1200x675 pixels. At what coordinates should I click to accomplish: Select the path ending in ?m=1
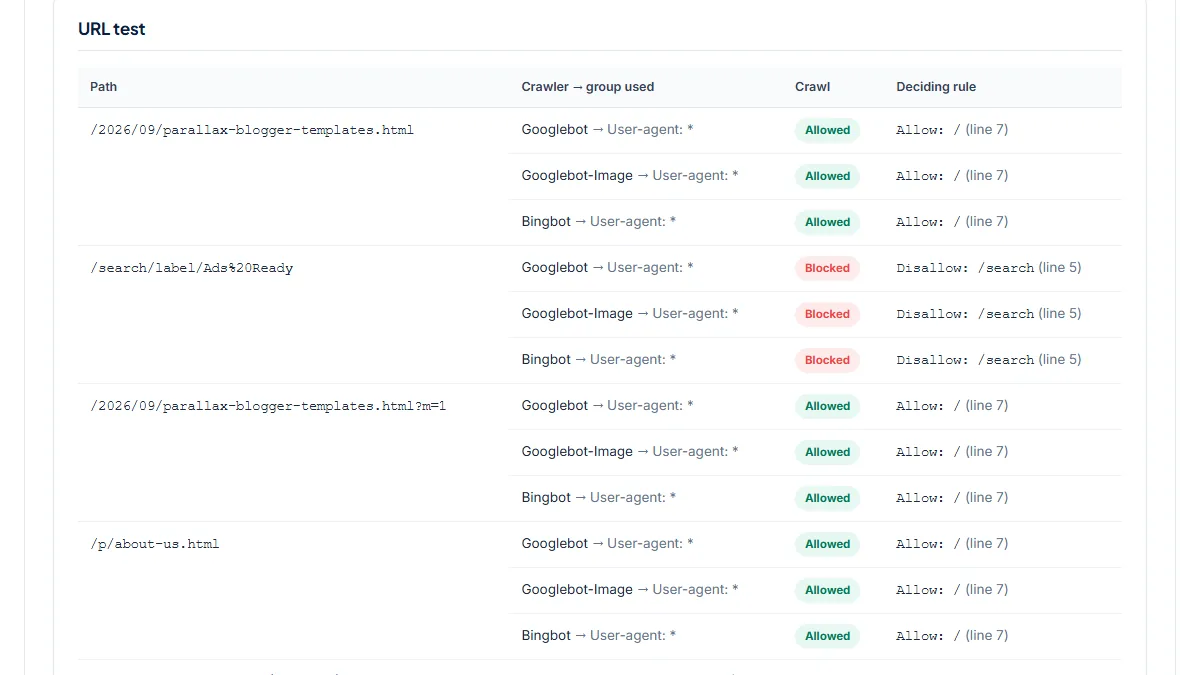point(268,406)
